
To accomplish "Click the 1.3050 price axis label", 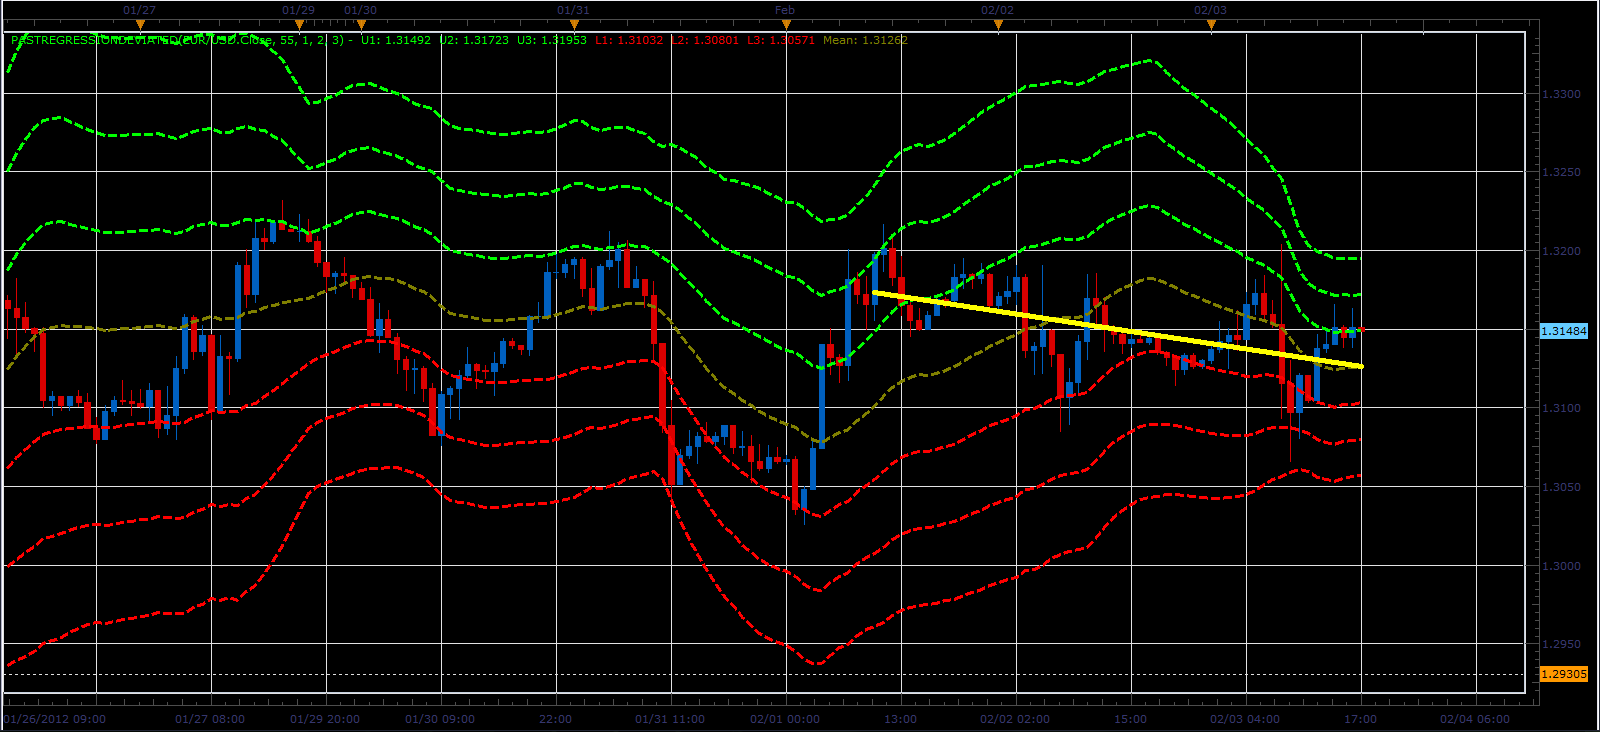I will [x=1563, y=487].
